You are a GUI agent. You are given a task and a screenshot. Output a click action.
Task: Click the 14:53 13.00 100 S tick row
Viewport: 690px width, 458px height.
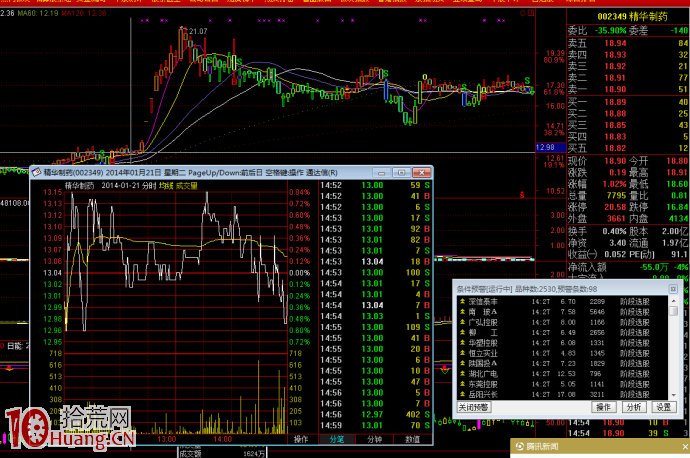[375, 273]
